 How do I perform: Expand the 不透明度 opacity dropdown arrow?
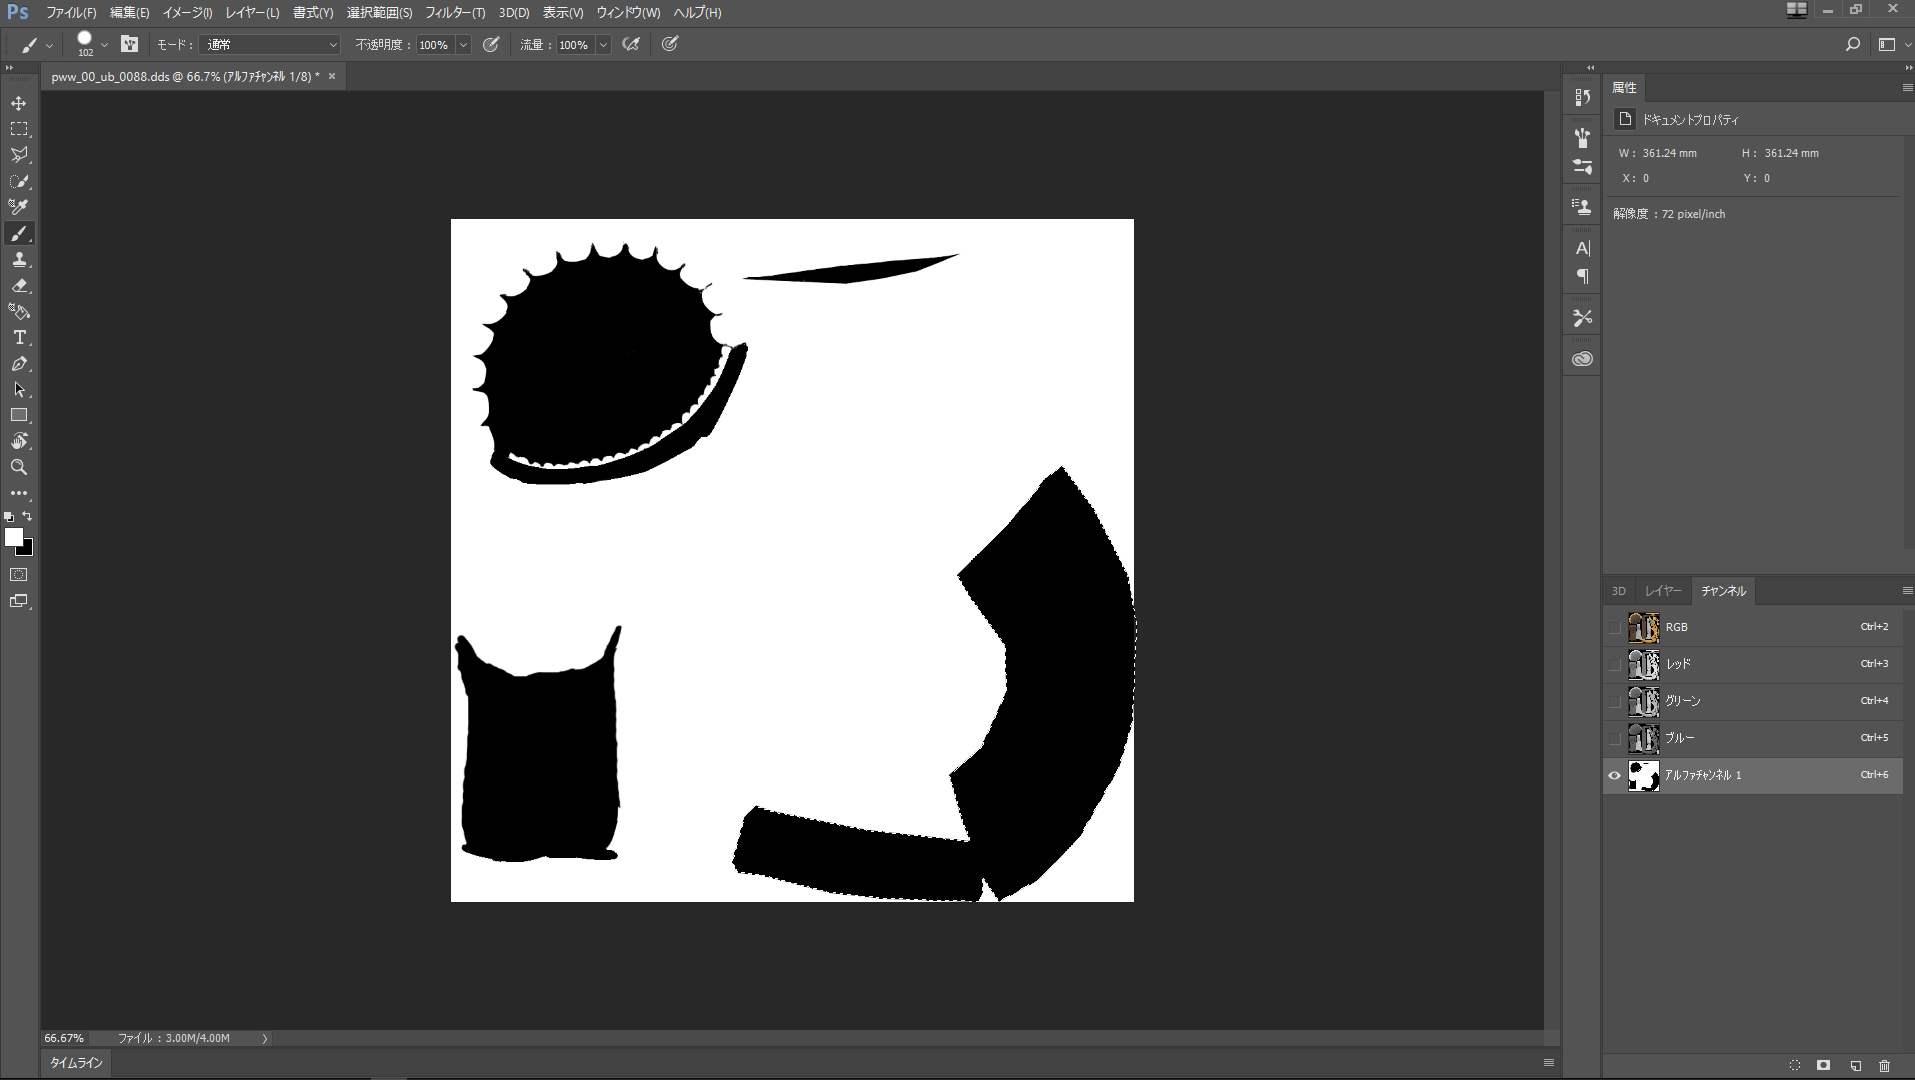[463, 45]
